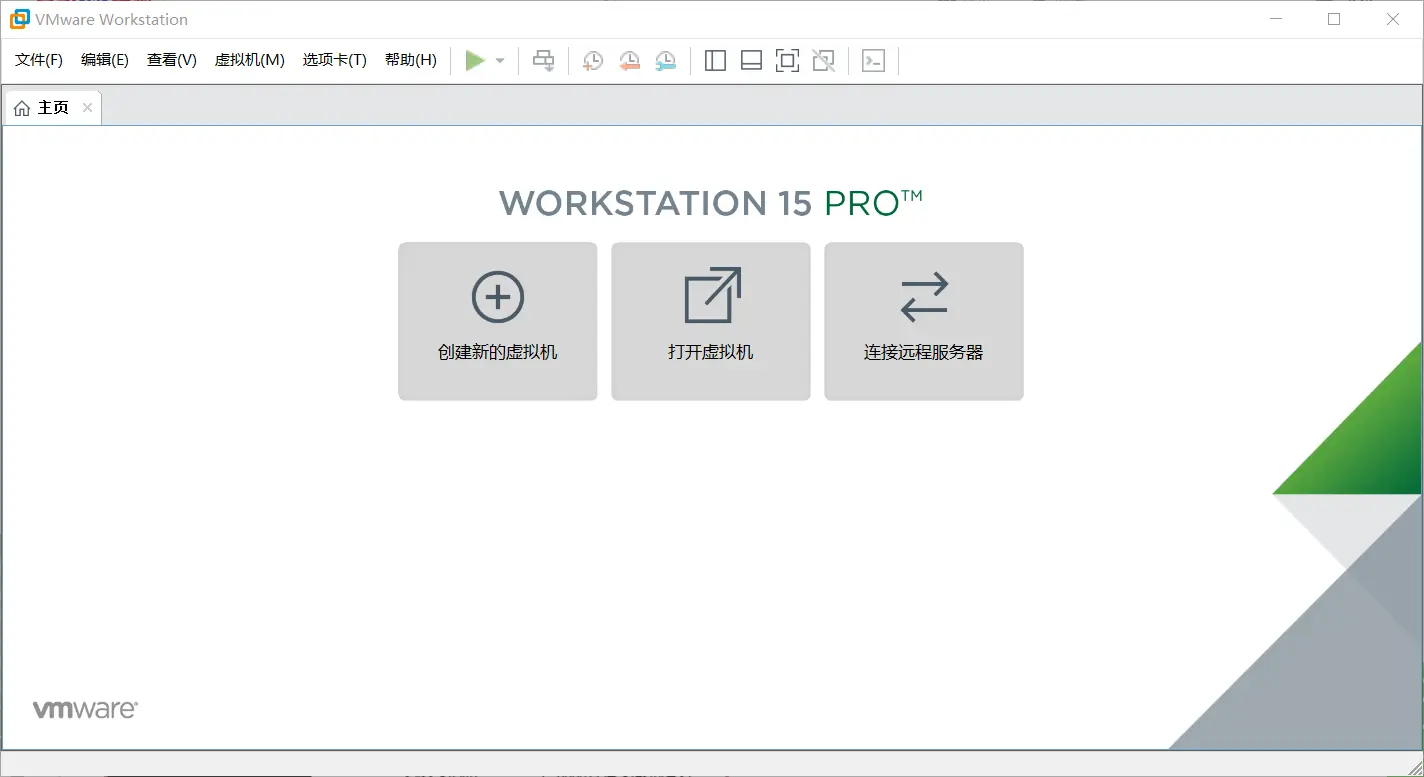This screenshot has height=777, width=1424.
Task: Take a snapshot with the clock-plus icon
Action: click(593, 61)
